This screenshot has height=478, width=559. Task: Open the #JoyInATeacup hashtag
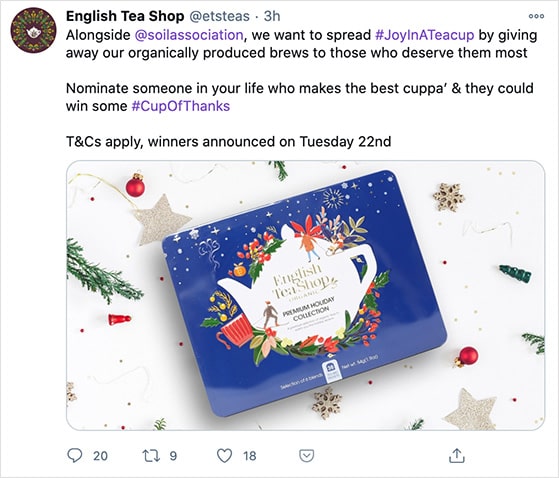point(425,35)
